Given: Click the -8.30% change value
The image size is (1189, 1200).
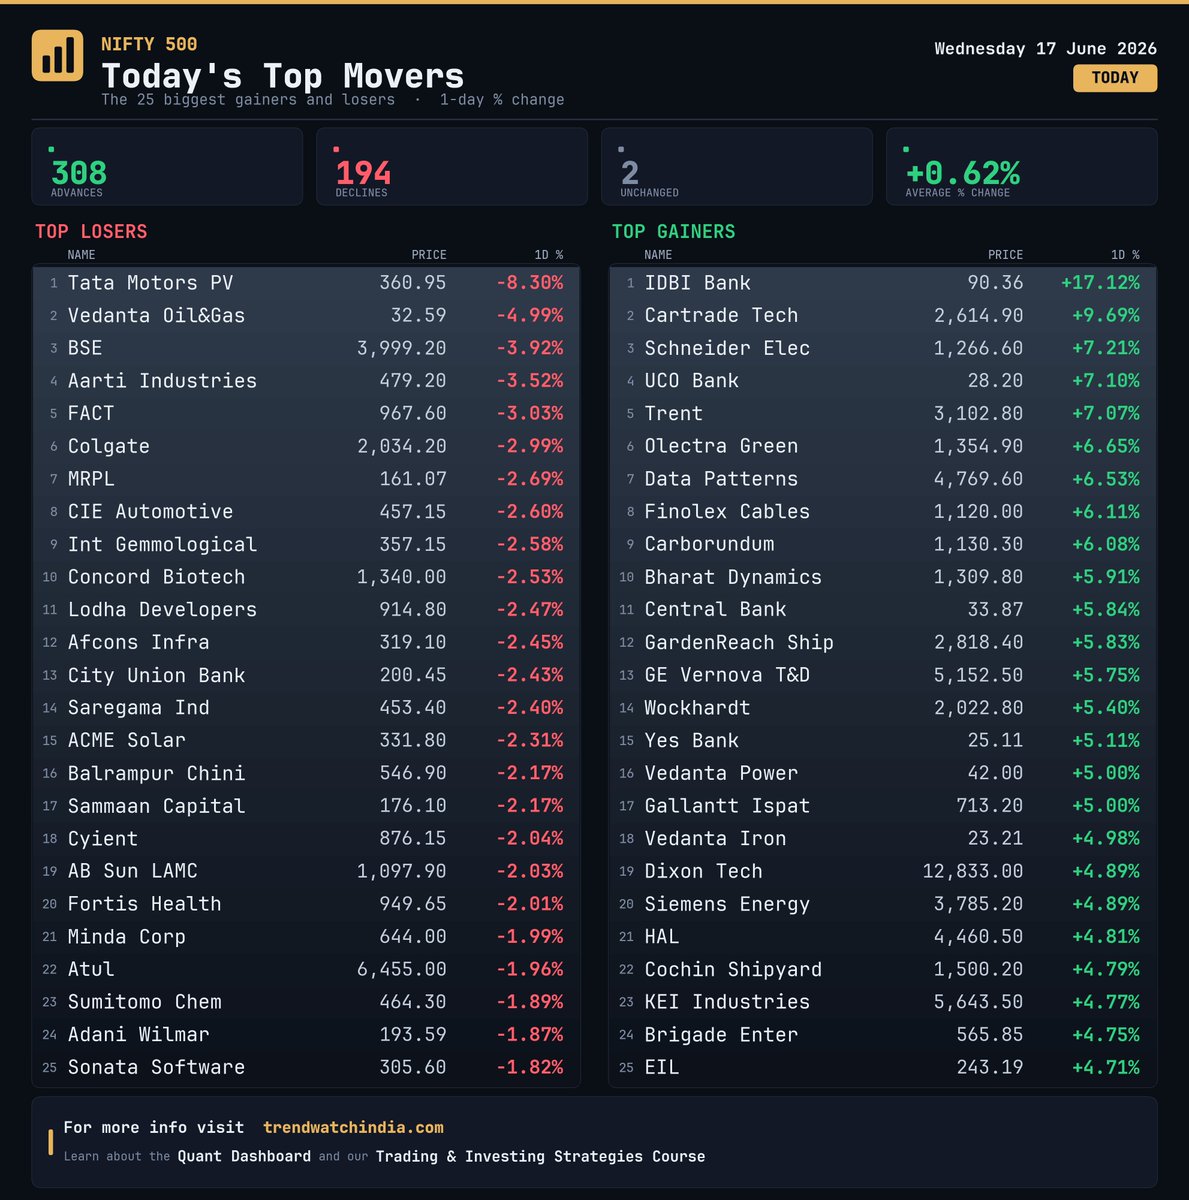Looking at the screenshot, I should pyautogui.click(x=530, y=283).
